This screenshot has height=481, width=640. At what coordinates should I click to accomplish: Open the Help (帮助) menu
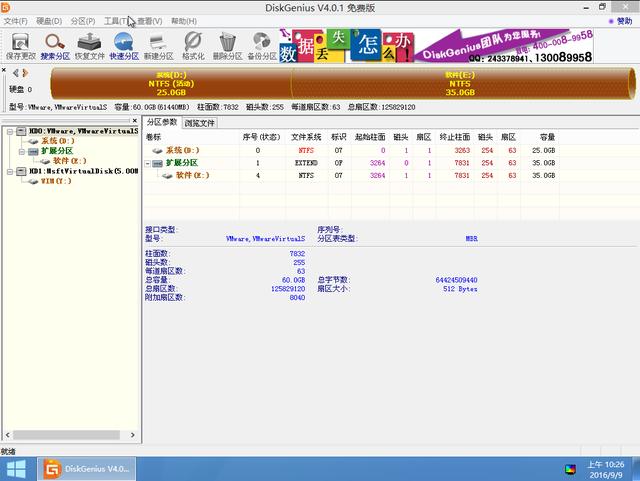(x=184, y=21)
